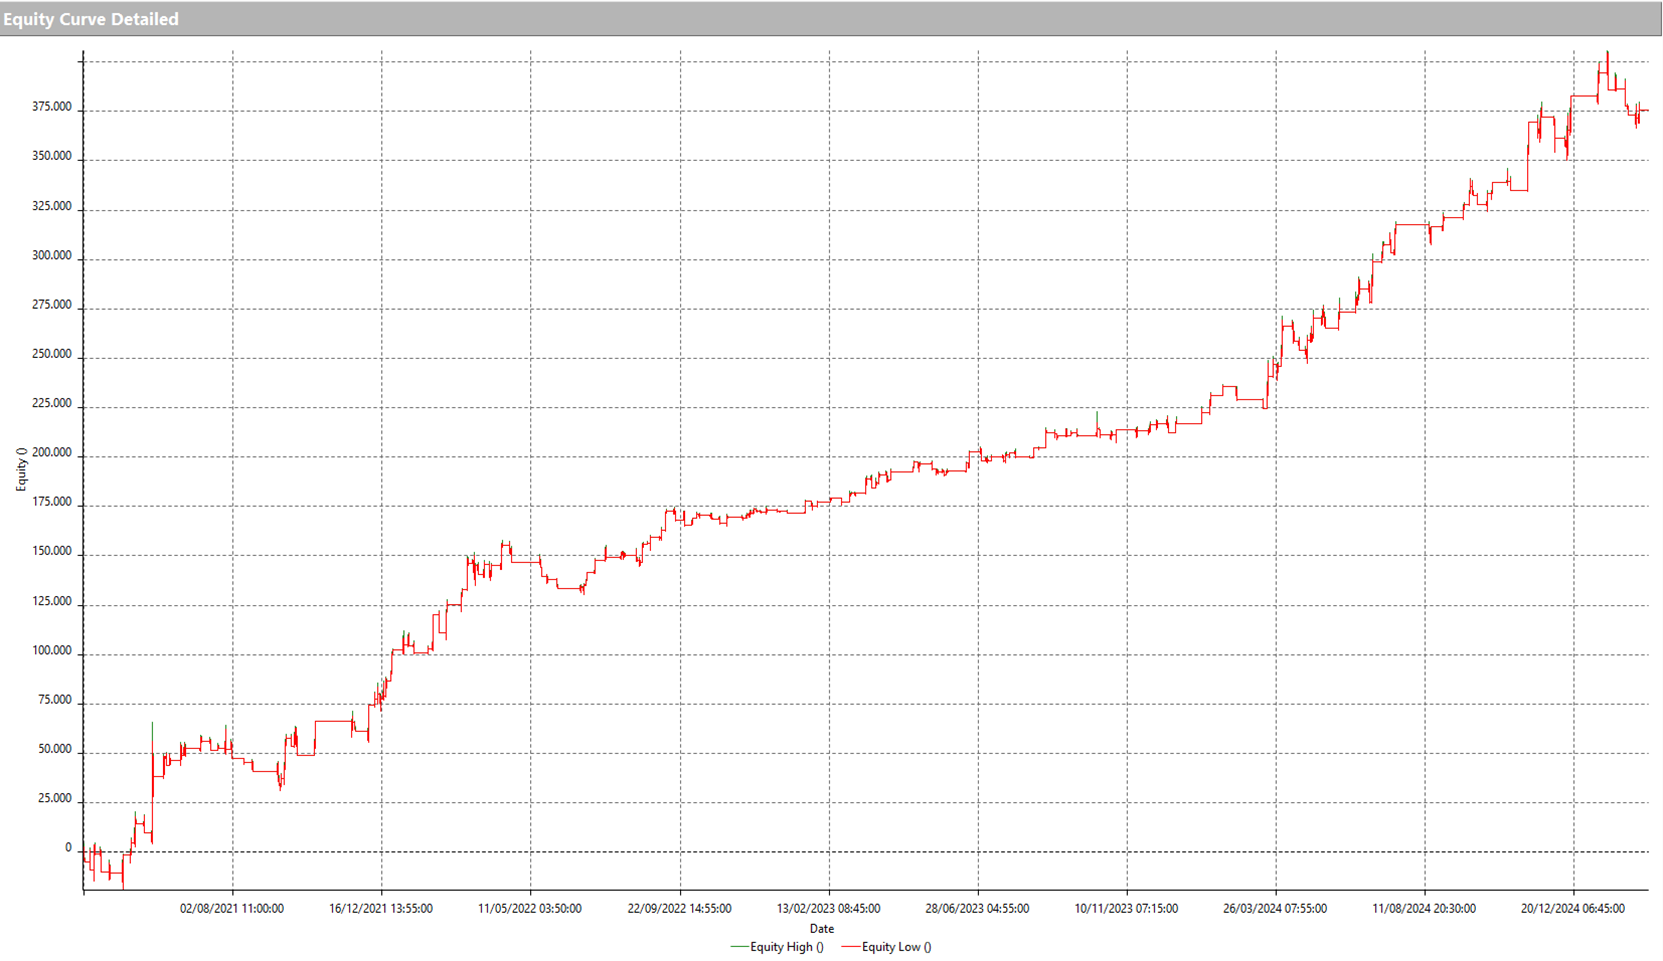The height and width of the screenshot is (961, 1663).
Task: Click the 10/11/2023 07:15:00 date tick
Action: click(1126, 909)
